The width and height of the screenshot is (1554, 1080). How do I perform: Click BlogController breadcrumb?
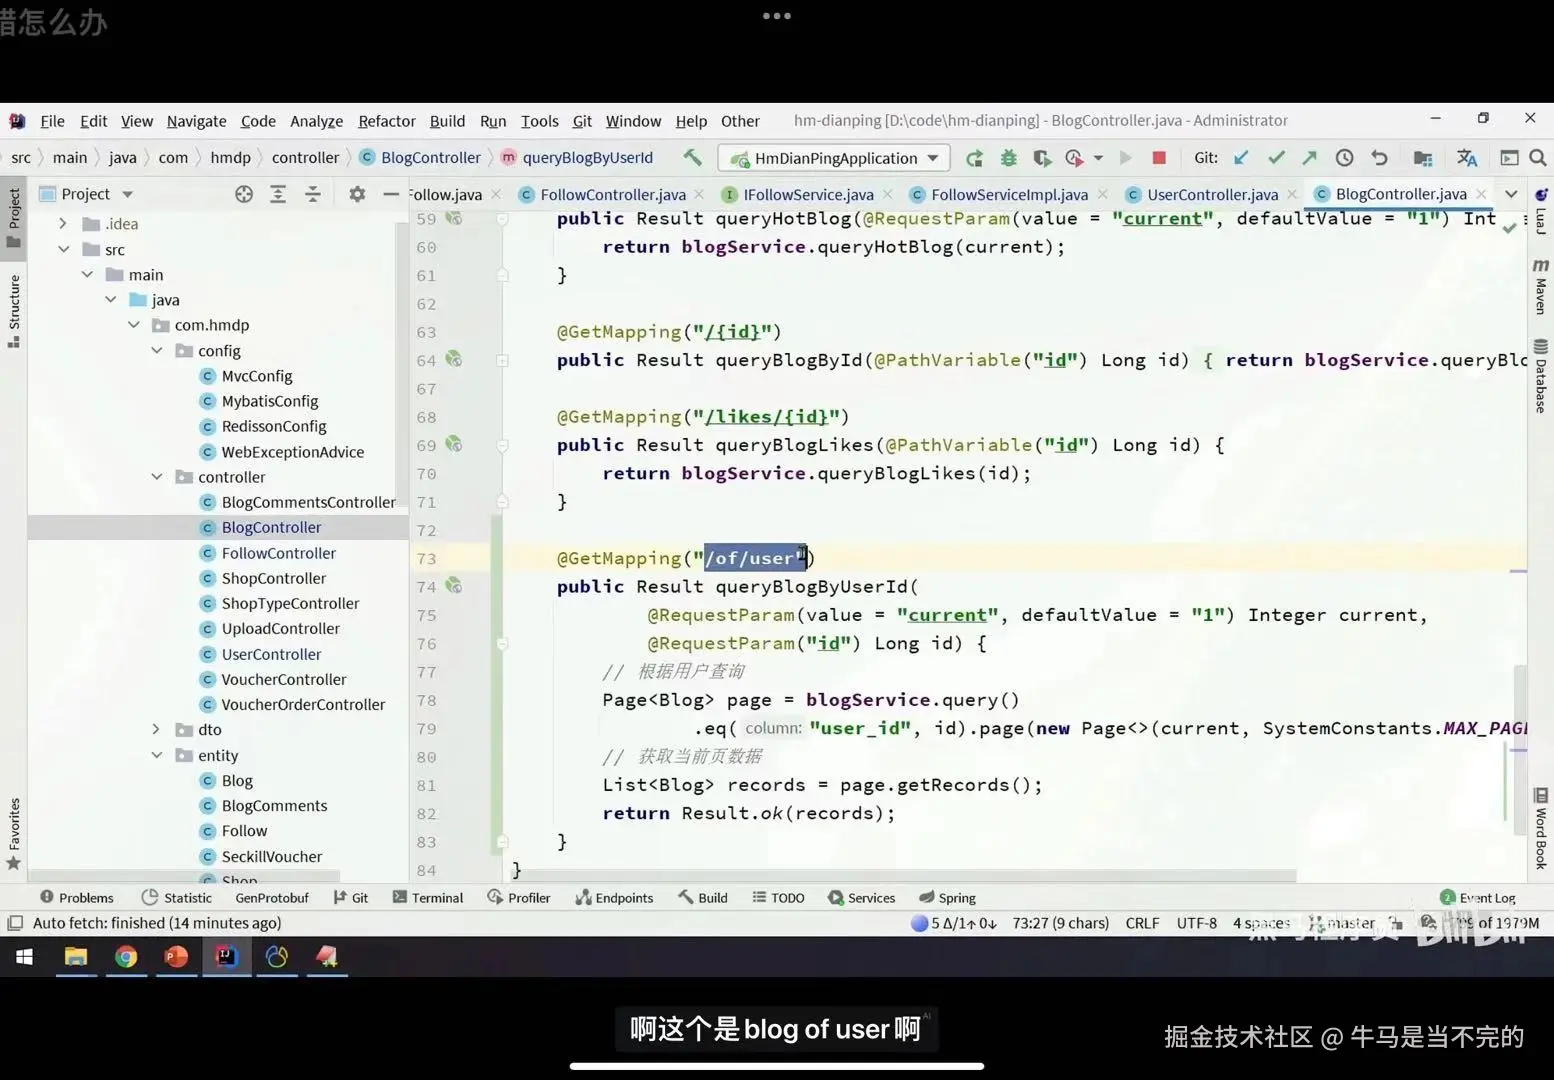430,157
